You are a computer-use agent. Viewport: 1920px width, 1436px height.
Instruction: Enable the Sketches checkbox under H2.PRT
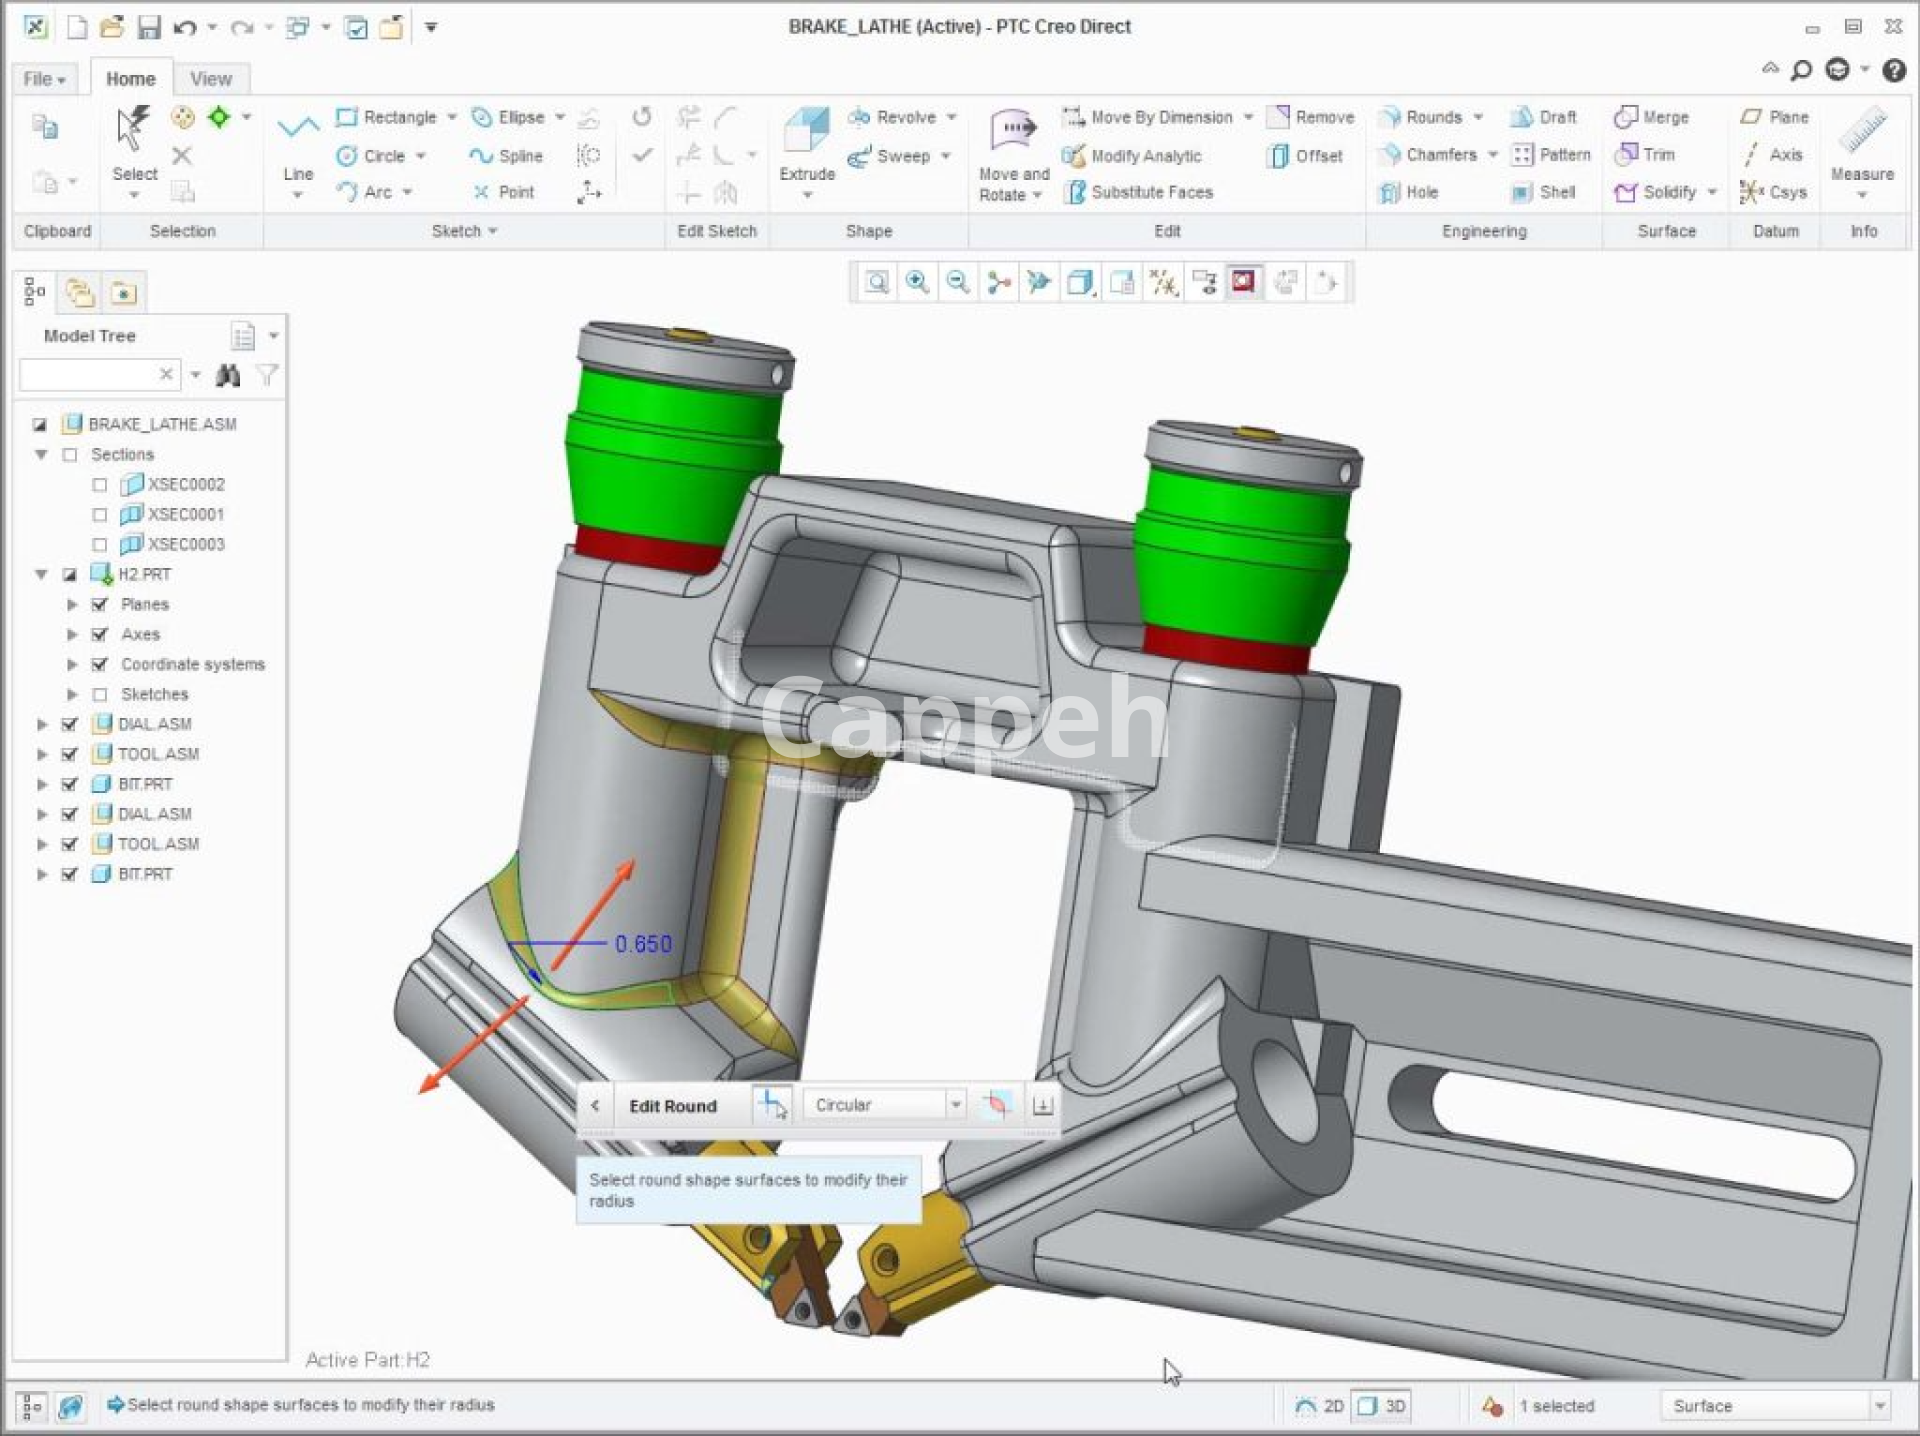pos(100,694)
